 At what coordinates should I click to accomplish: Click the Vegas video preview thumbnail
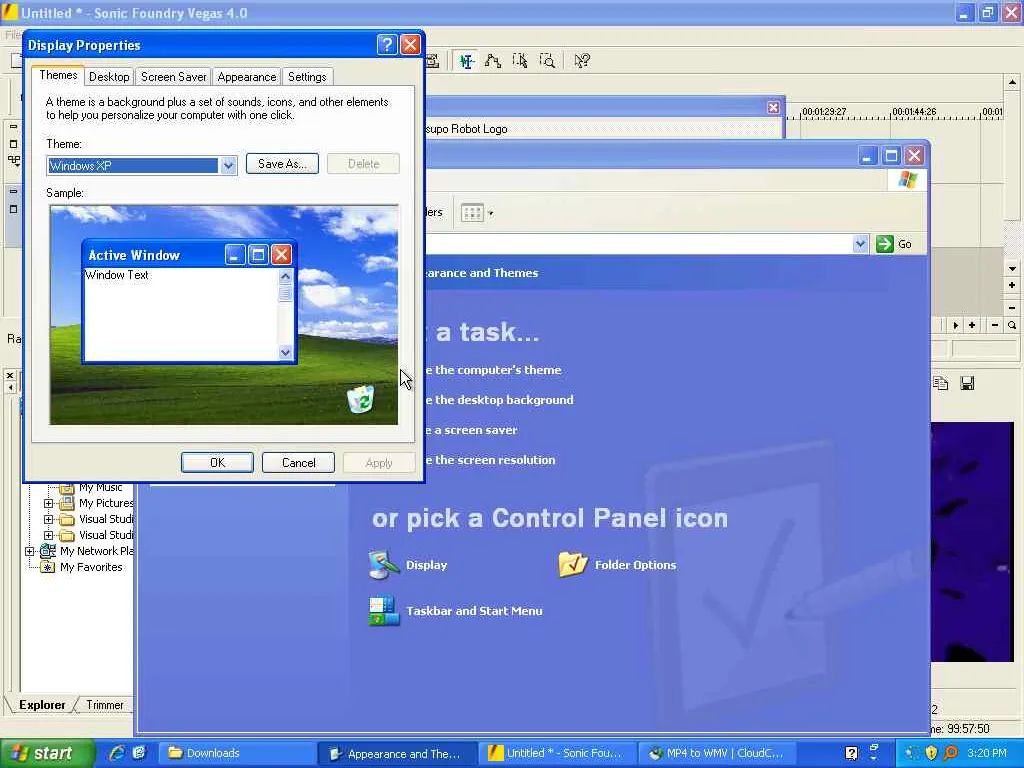972,542
